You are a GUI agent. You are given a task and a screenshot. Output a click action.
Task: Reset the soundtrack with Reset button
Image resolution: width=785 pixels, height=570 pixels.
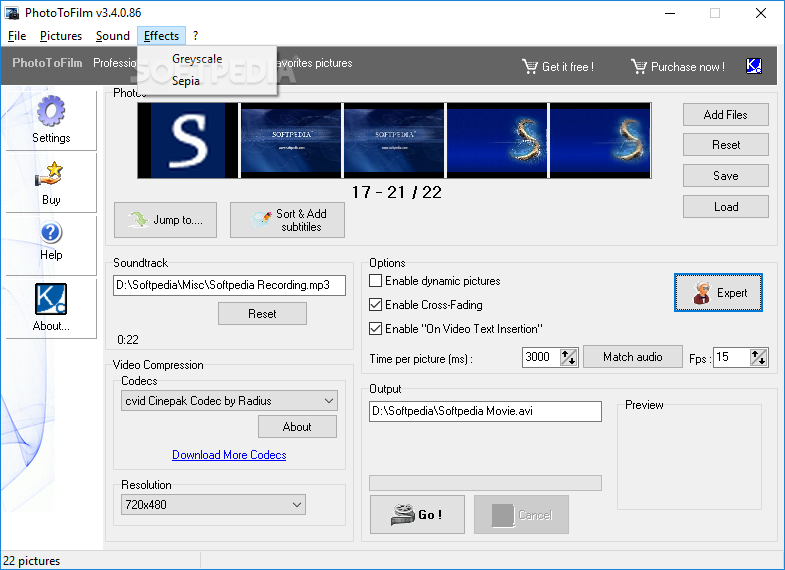[x=262, y=314]
